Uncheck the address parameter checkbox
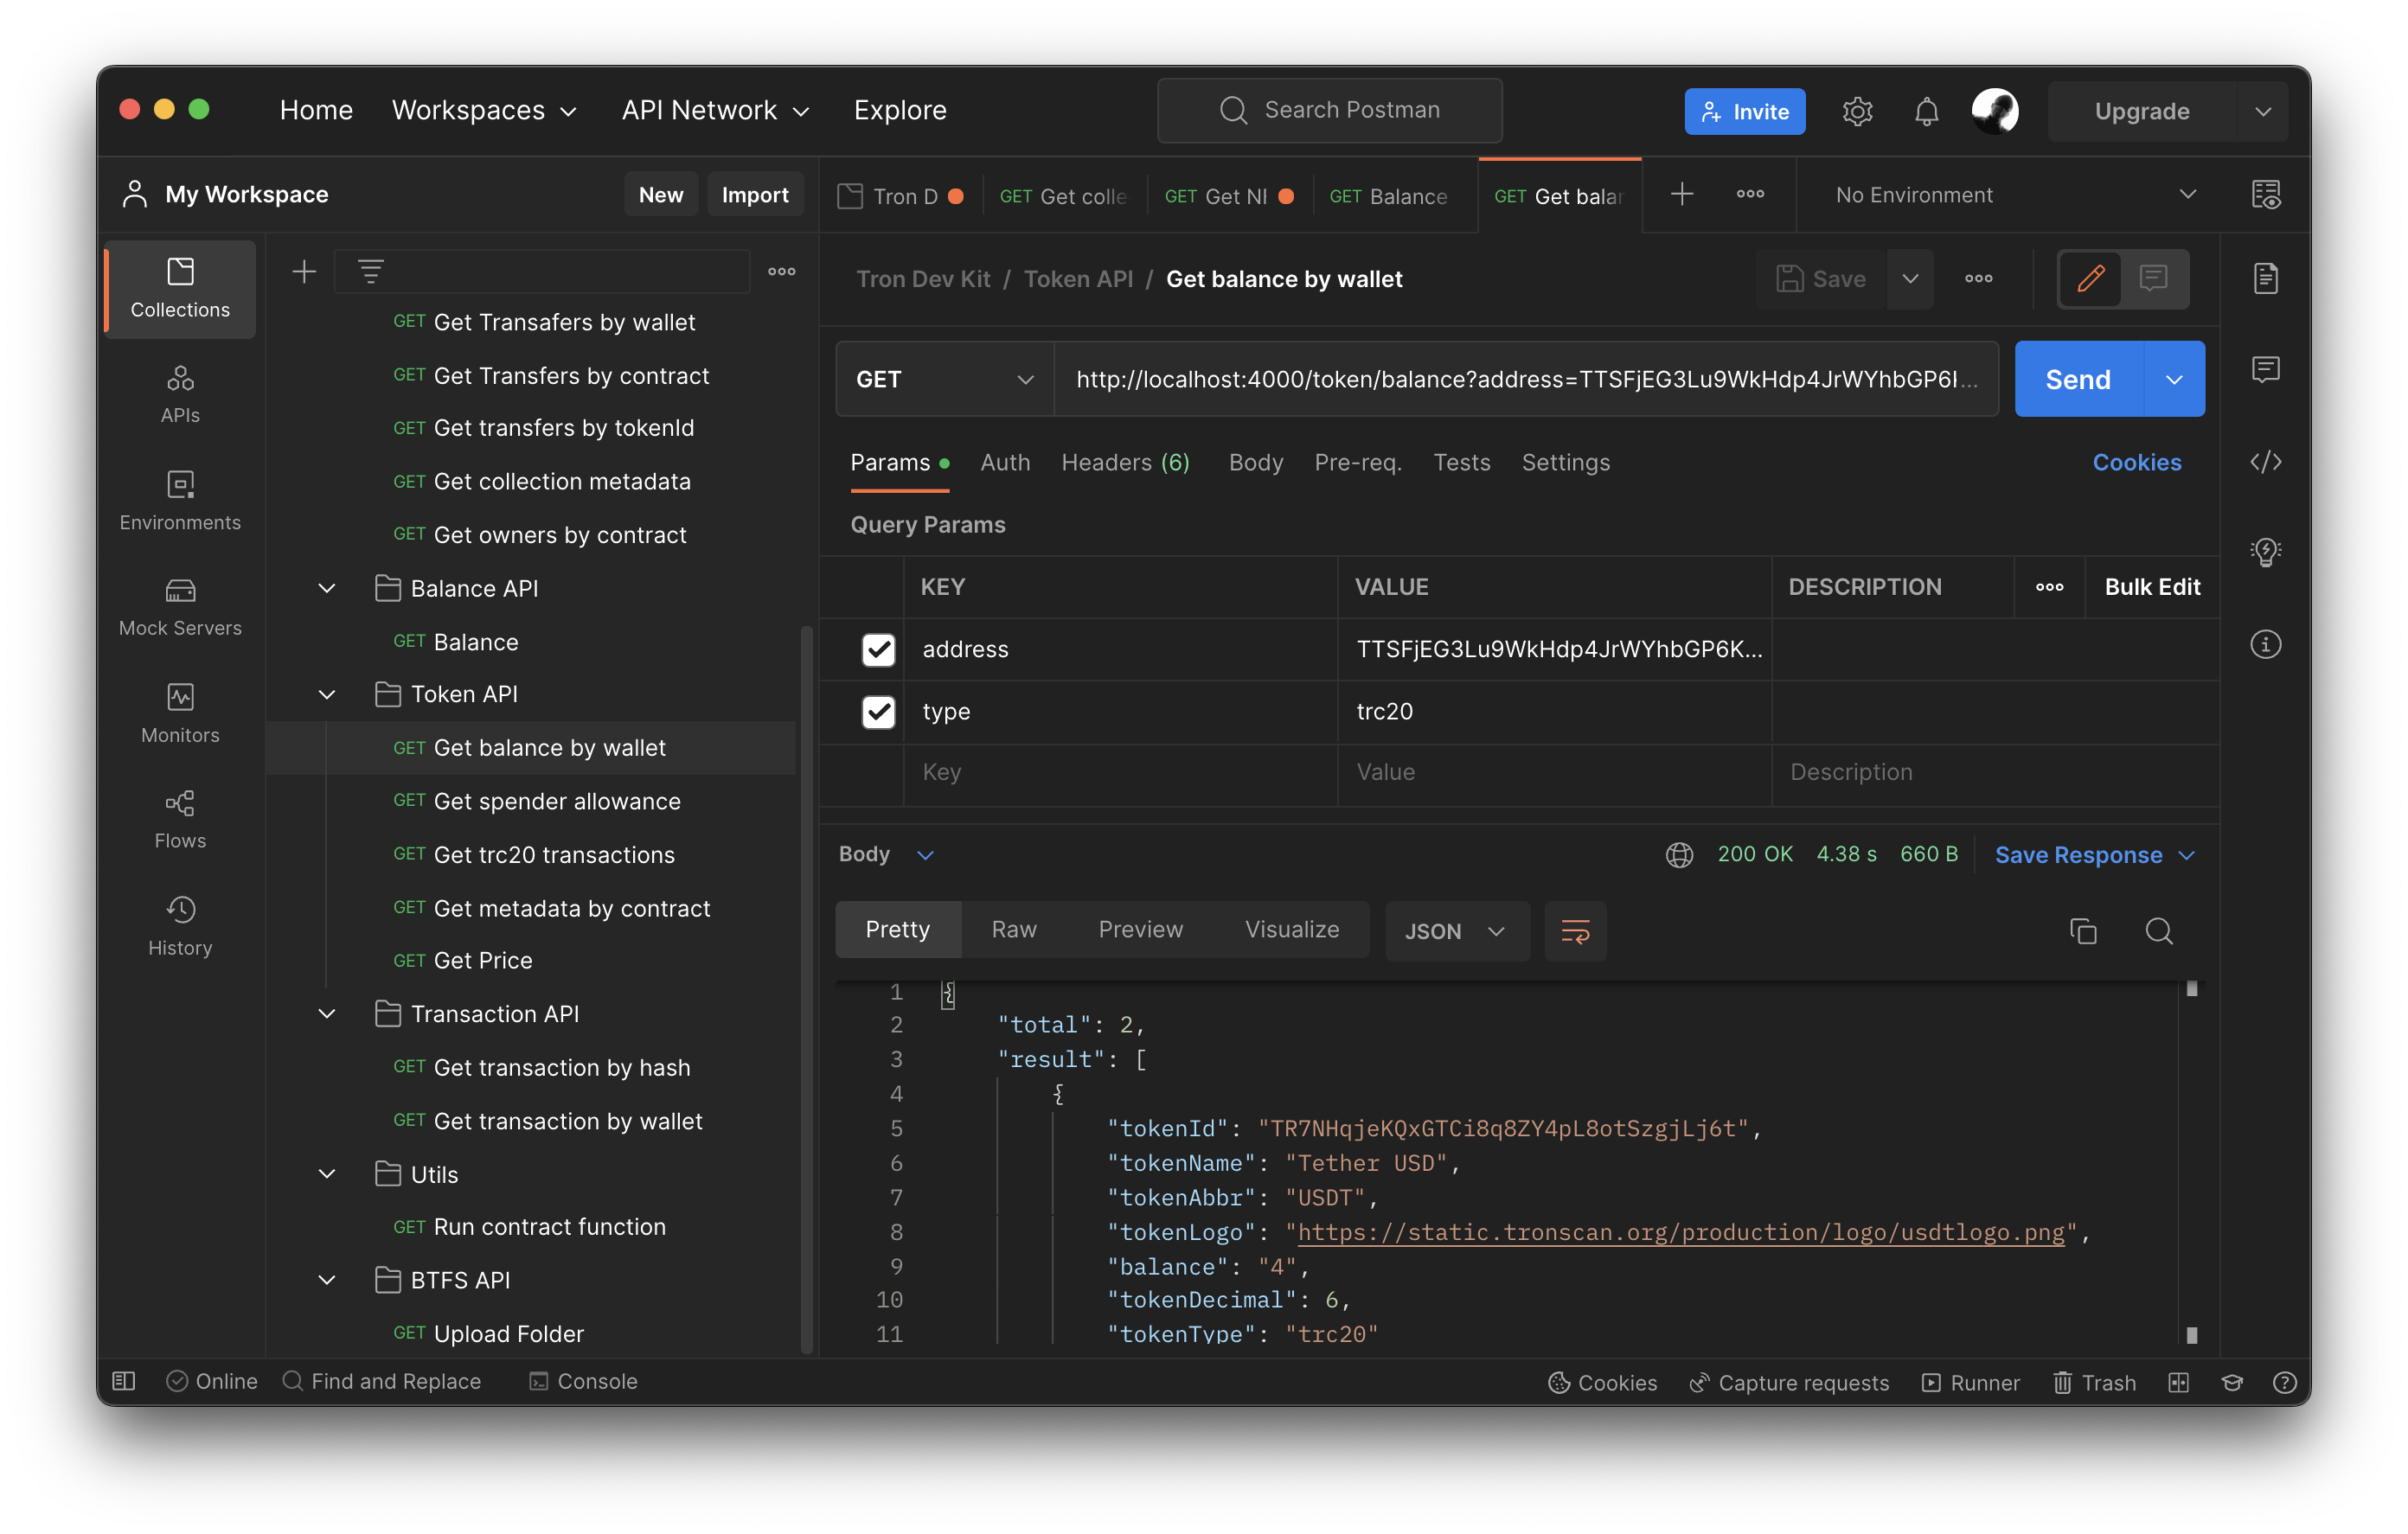Image resolution: width=2408 pixels, height=1534 pixels. [878, 649]
